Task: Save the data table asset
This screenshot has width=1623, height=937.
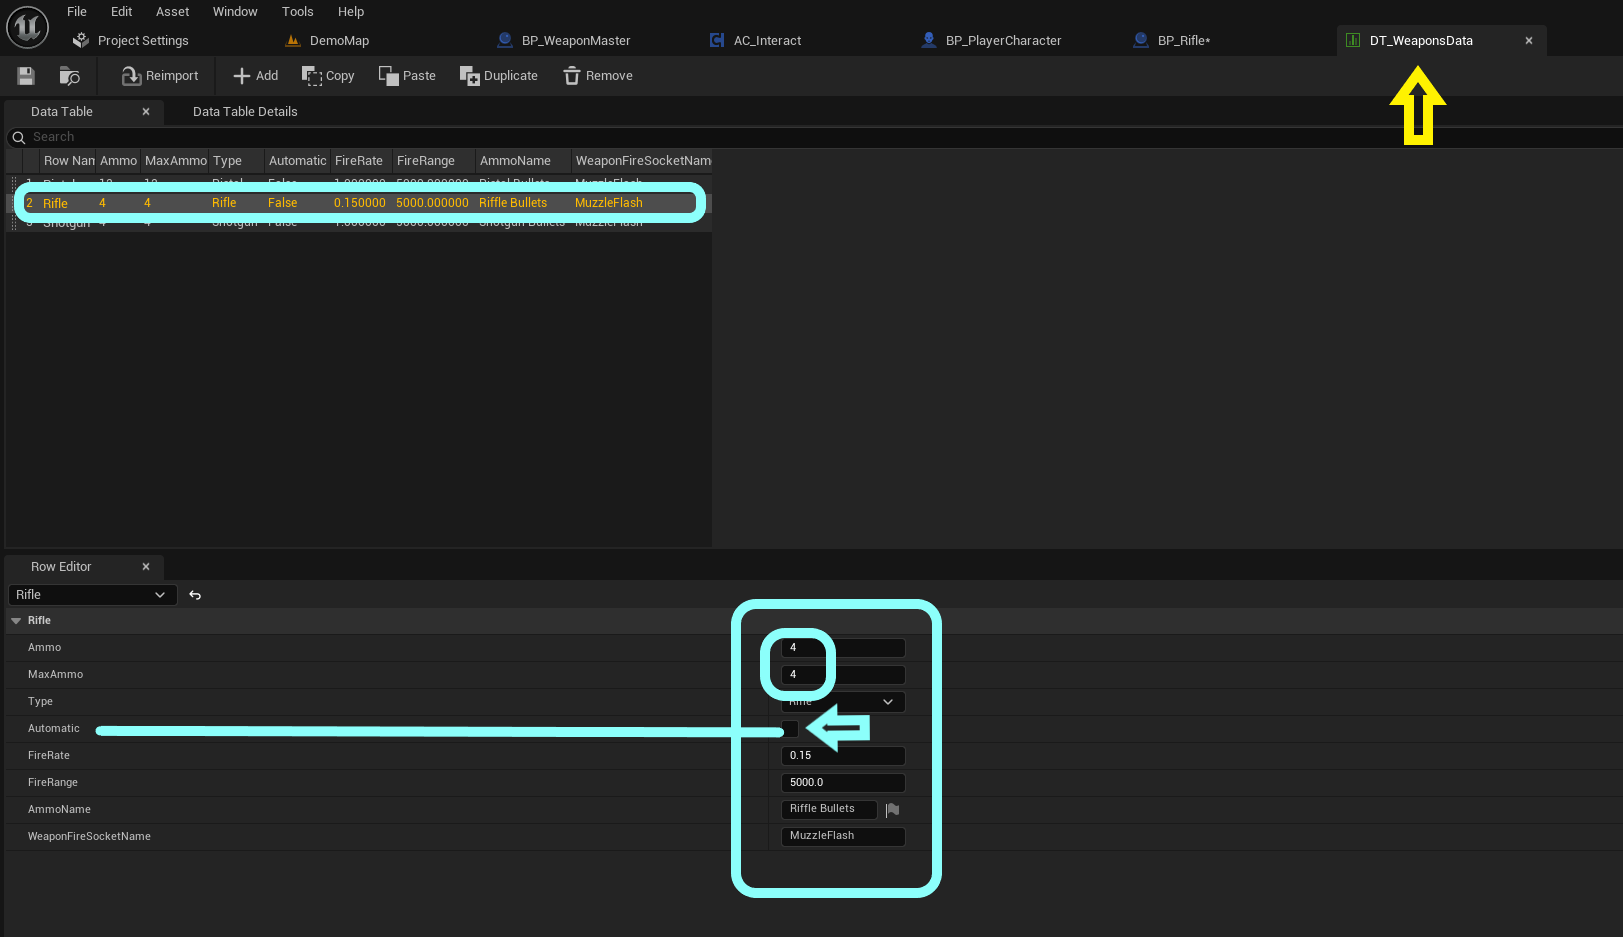Action: (26, 76)
